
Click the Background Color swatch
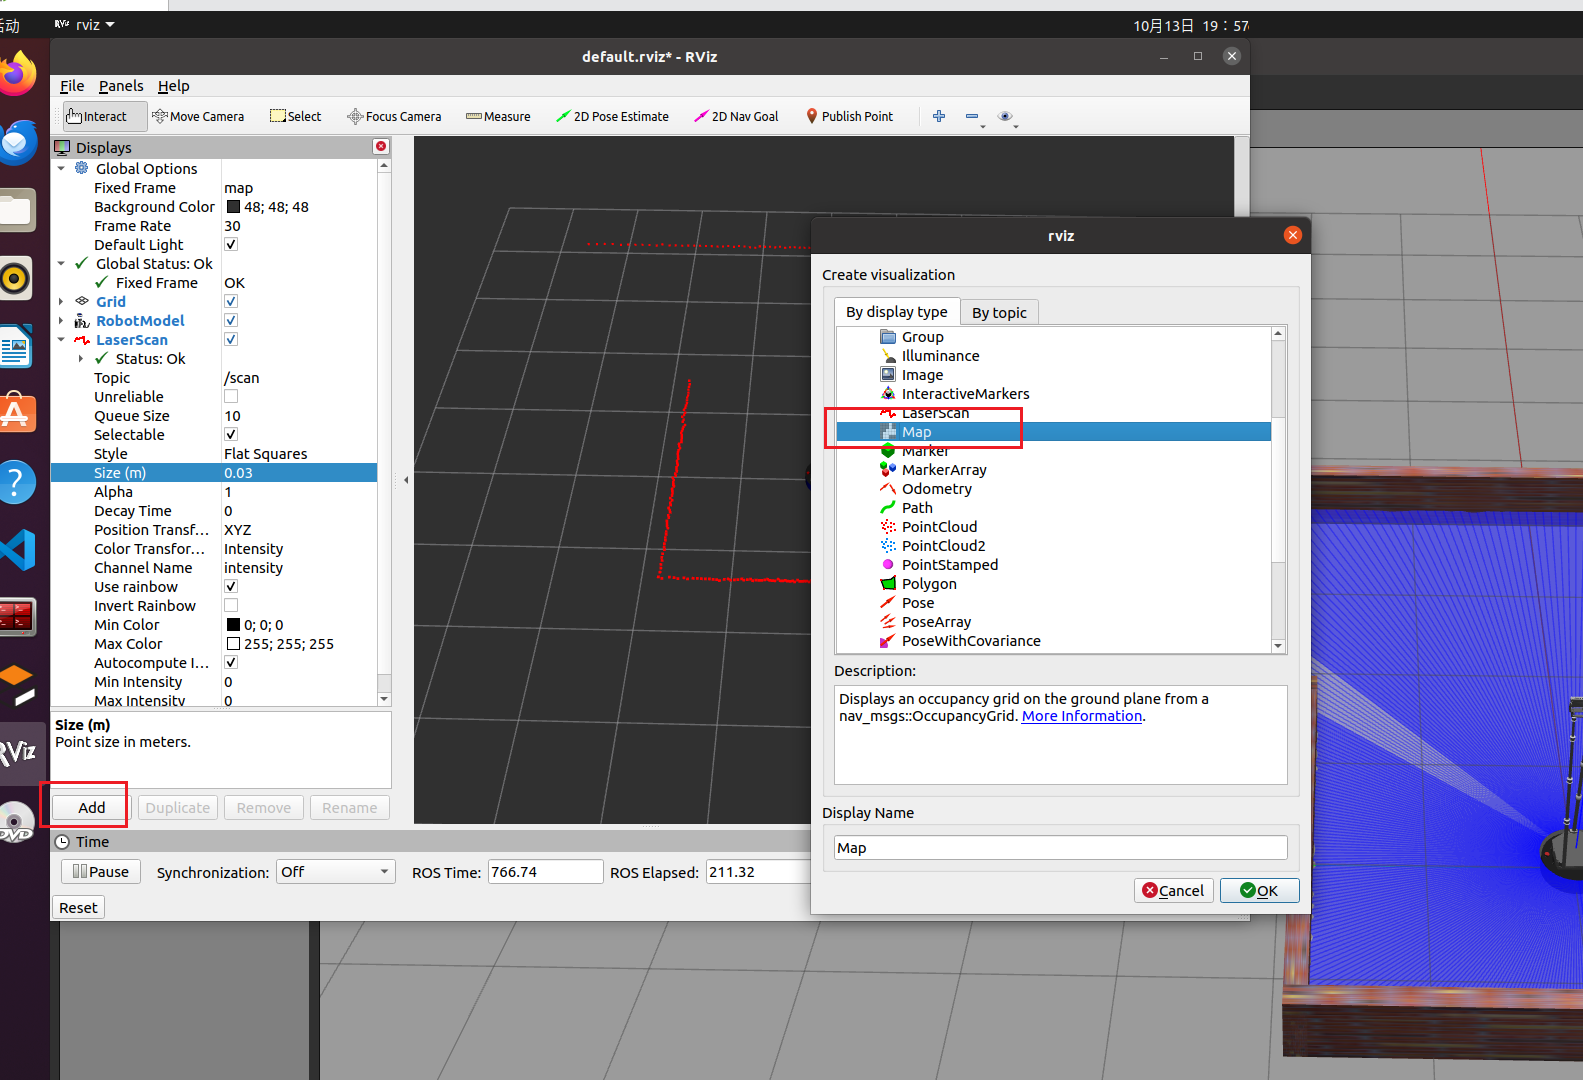(233, 207)
